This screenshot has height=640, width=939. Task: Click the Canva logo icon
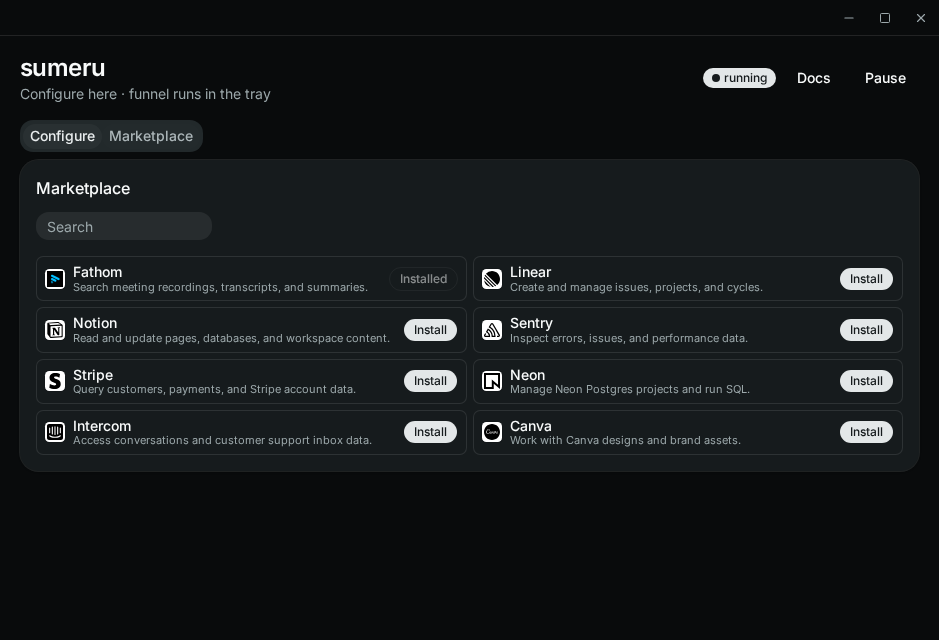[492, 432]
